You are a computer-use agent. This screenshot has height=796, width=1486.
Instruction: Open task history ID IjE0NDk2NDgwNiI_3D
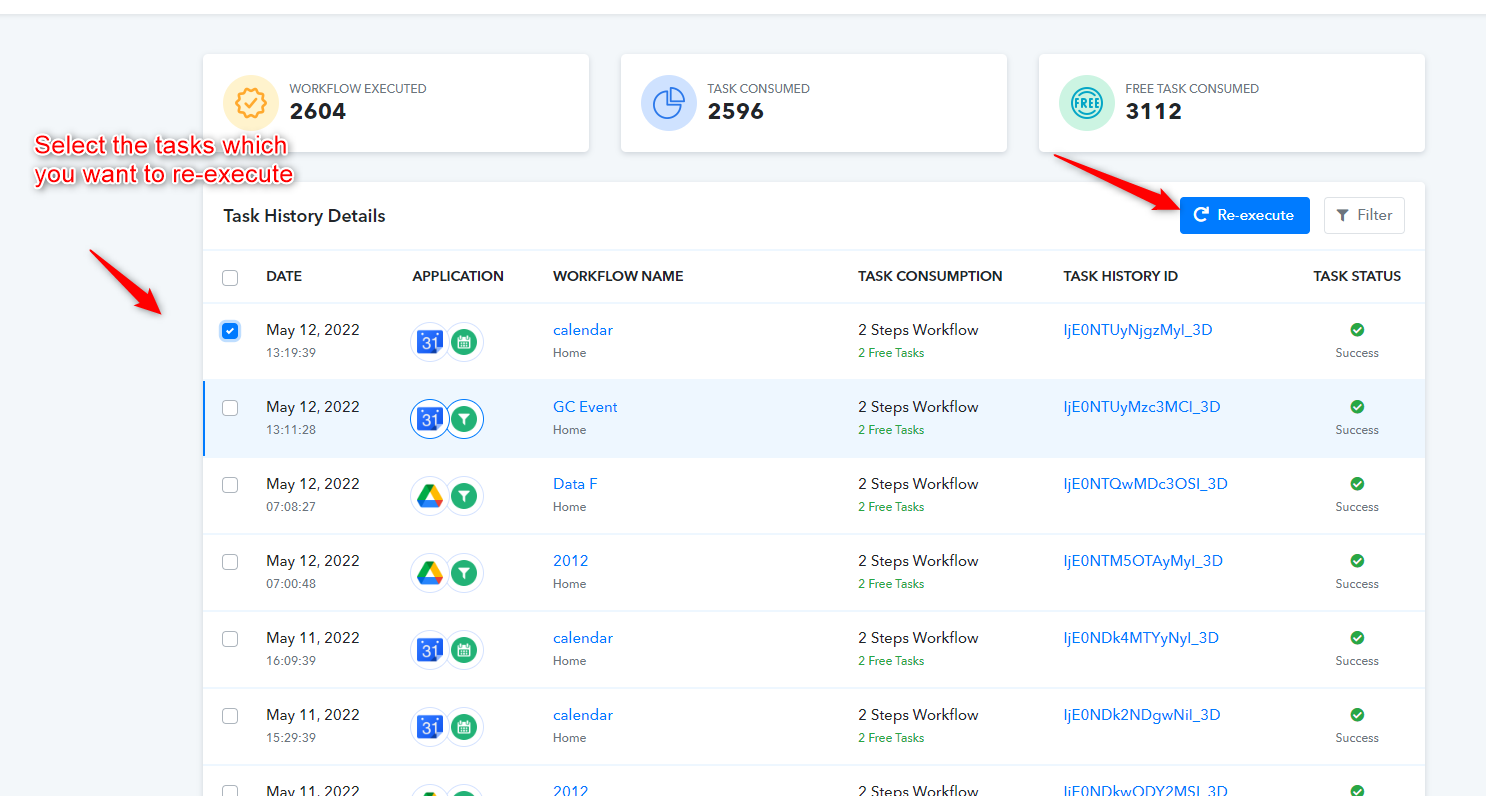tap(1142, 715)
